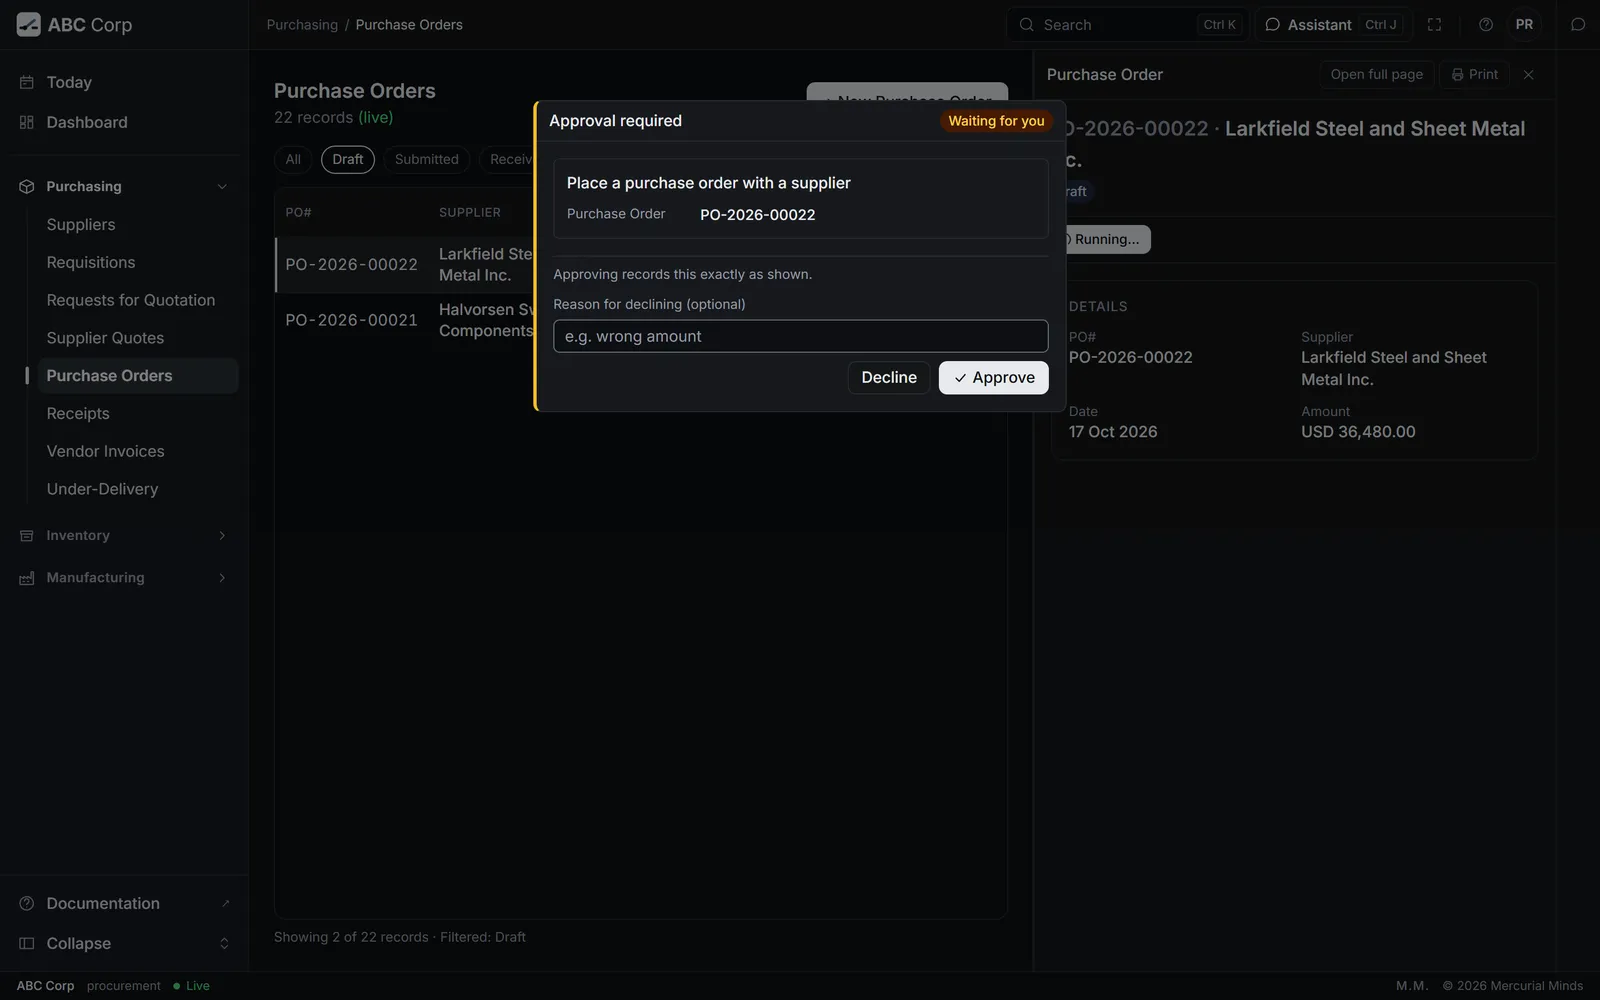This screenshot has width=1600, height=1000.
Task: Click the ABC Corp logo icon
Action: coord(29,25)
